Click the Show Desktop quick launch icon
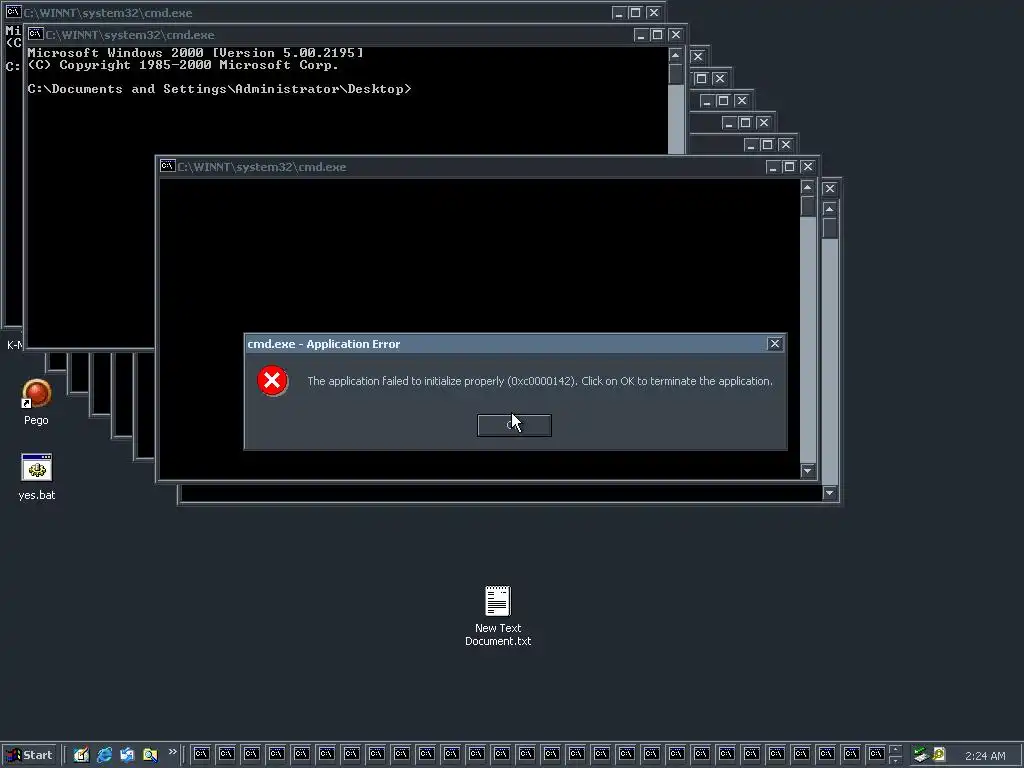This screenshot has height=768, width=1024. 81,755
